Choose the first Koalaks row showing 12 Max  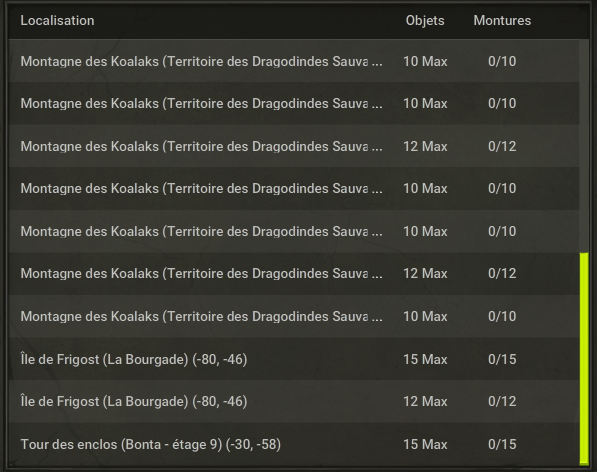pyautogui.click(x=294, y=146)
